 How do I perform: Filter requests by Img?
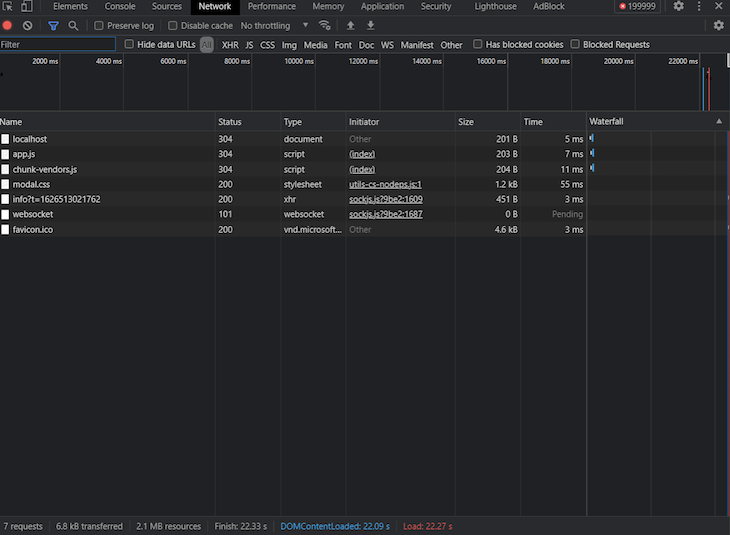point(289,45)
